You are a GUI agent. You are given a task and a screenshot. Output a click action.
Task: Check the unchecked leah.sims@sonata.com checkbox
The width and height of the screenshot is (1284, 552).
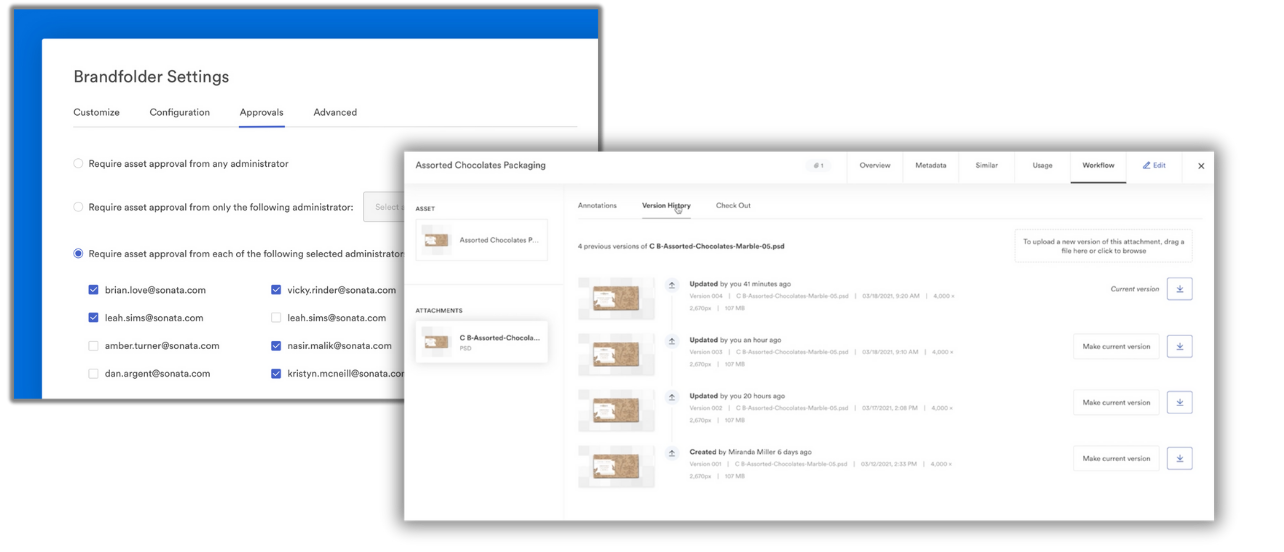click(x=276, y=318)
